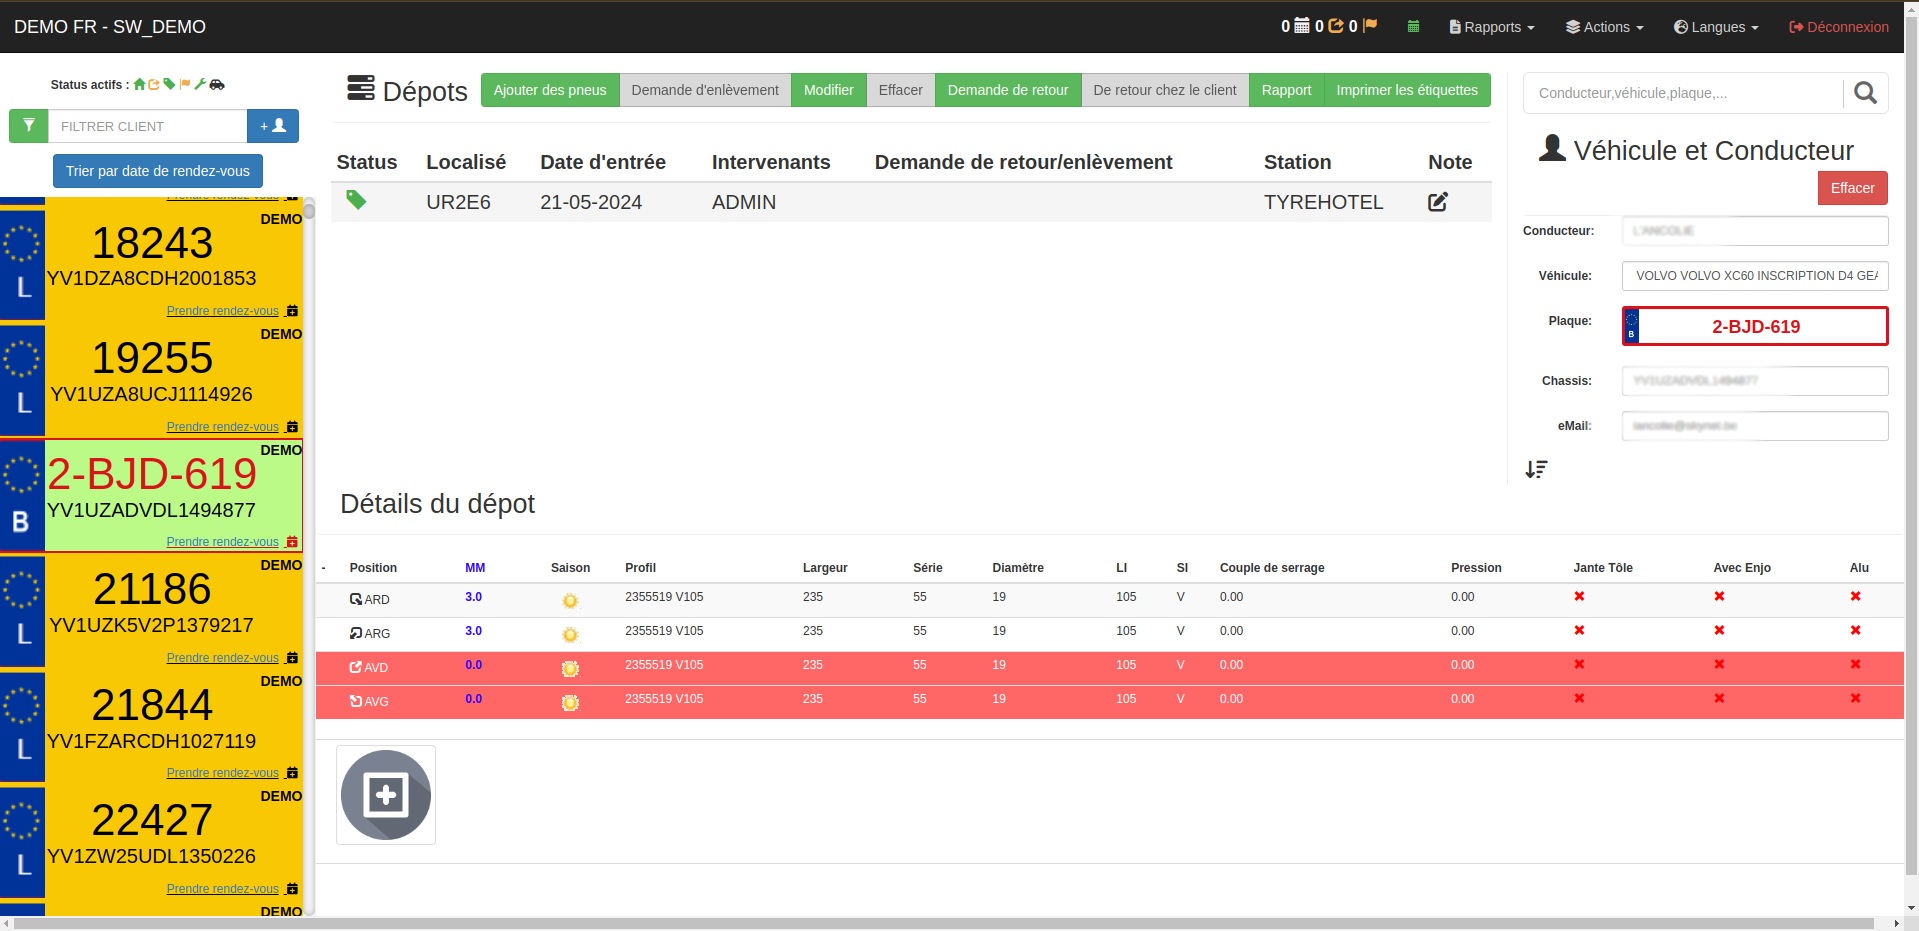Click the orange flag counter icon in top bar
Screen dimensions: 1919x931
tap(1370, 26)
